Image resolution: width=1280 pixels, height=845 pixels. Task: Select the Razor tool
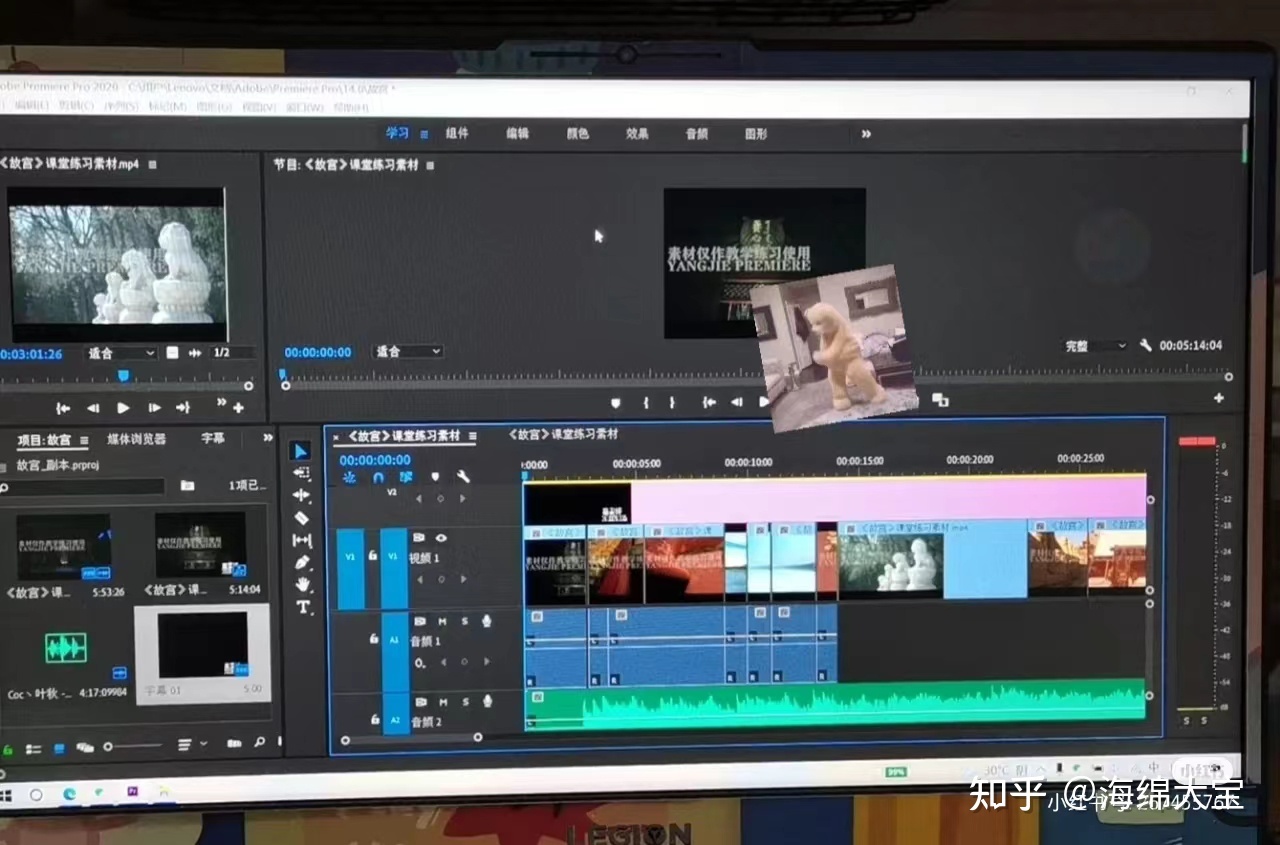tap(302, 517)
